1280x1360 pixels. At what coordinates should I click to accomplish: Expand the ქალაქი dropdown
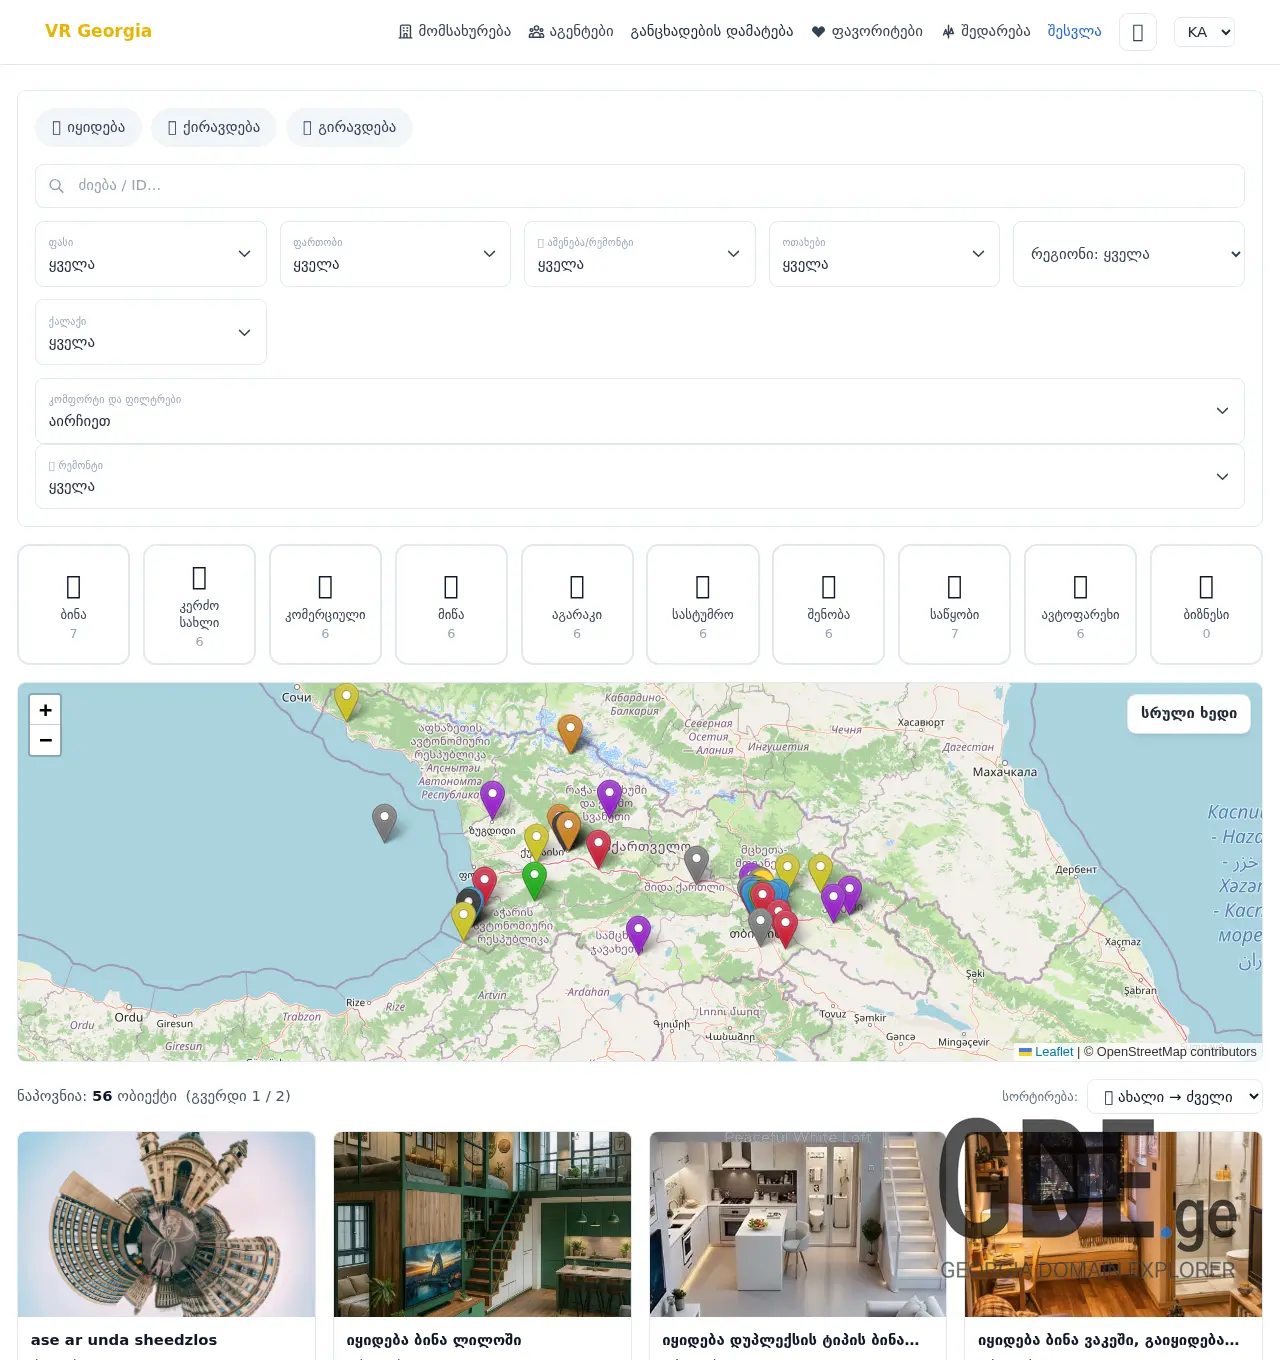tap(151, 332)
